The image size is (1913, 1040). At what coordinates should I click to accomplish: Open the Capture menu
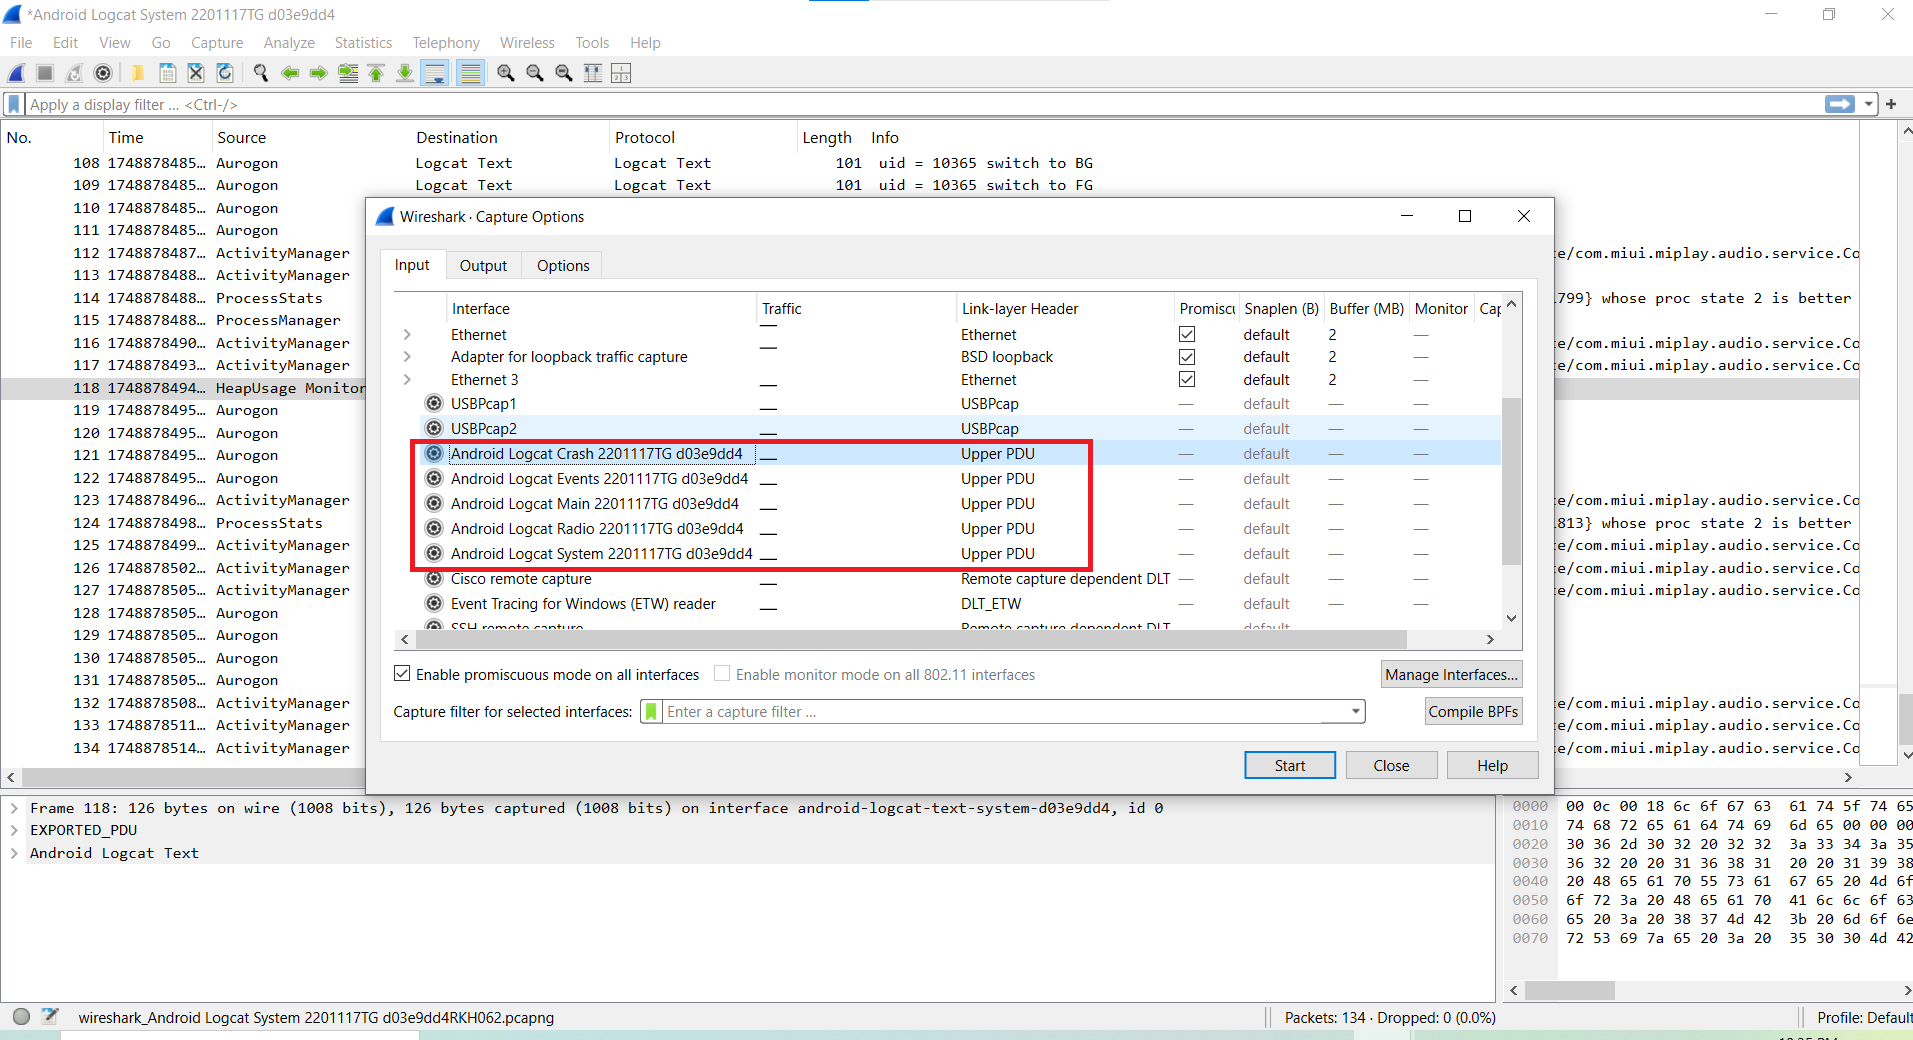[x=217, y=43]
